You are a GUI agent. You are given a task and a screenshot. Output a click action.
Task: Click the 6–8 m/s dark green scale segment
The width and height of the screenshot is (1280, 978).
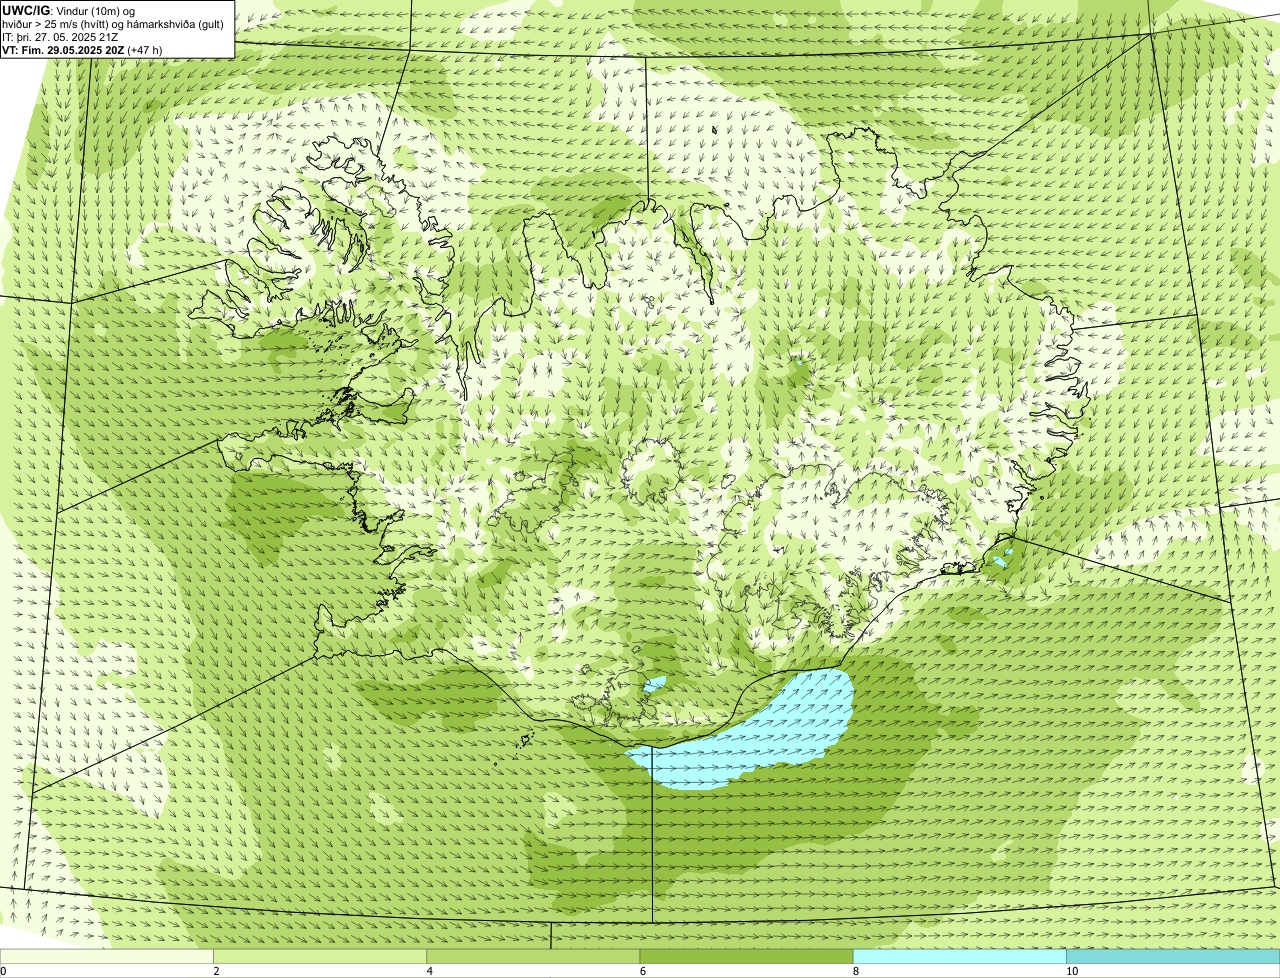746,956
